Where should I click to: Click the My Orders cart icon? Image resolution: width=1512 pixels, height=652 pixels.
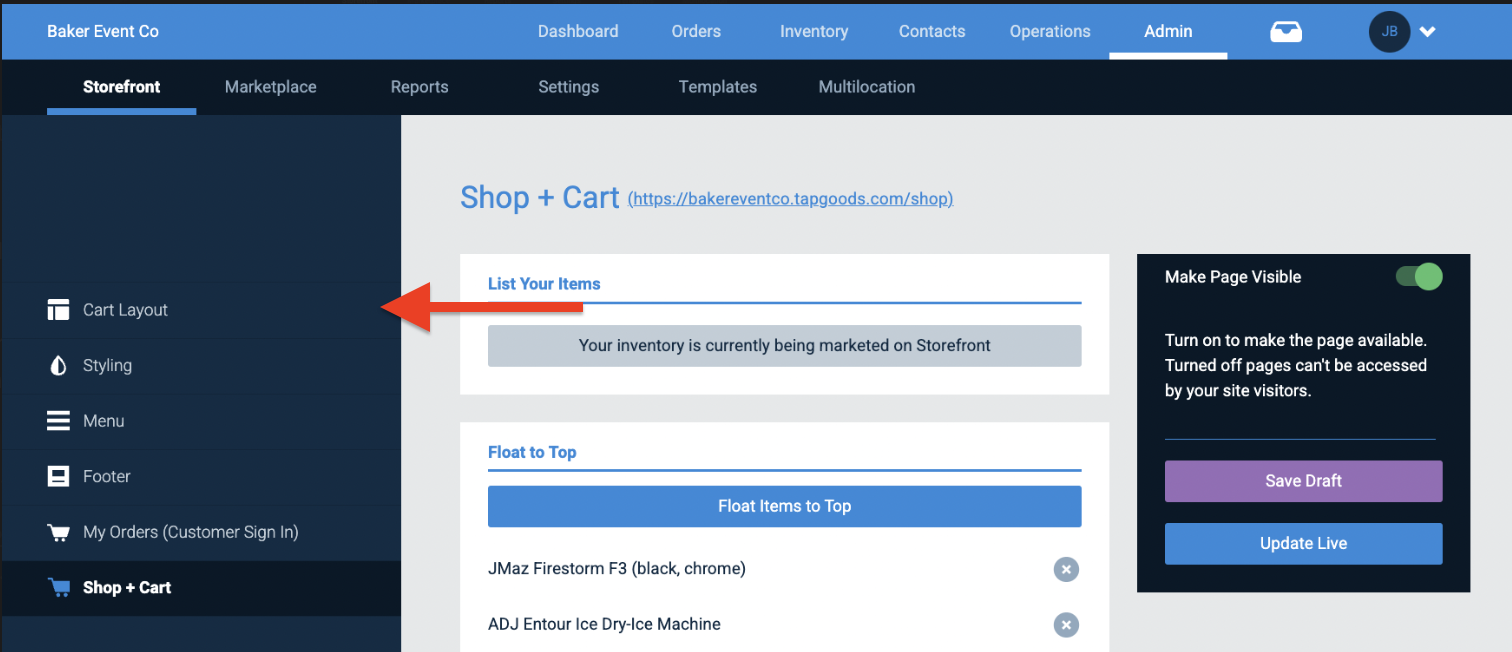click(58, 532)
